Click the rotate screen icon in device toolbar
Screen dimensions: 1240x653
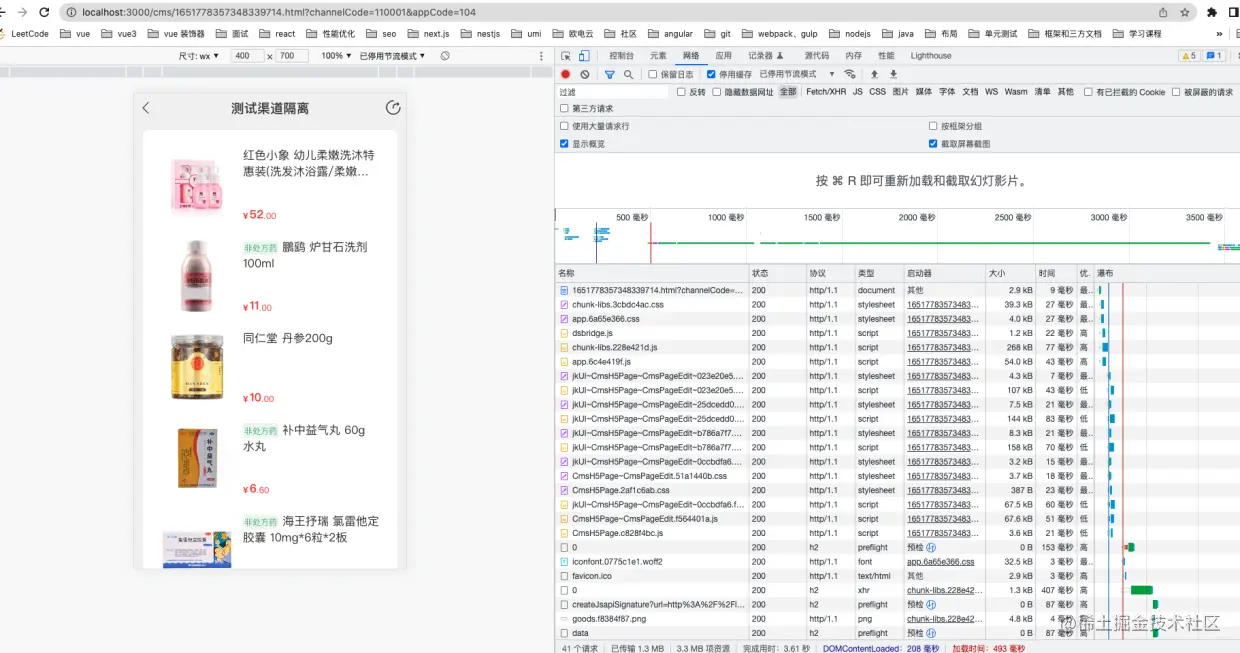pyautogui.click(x=444, y=56)
